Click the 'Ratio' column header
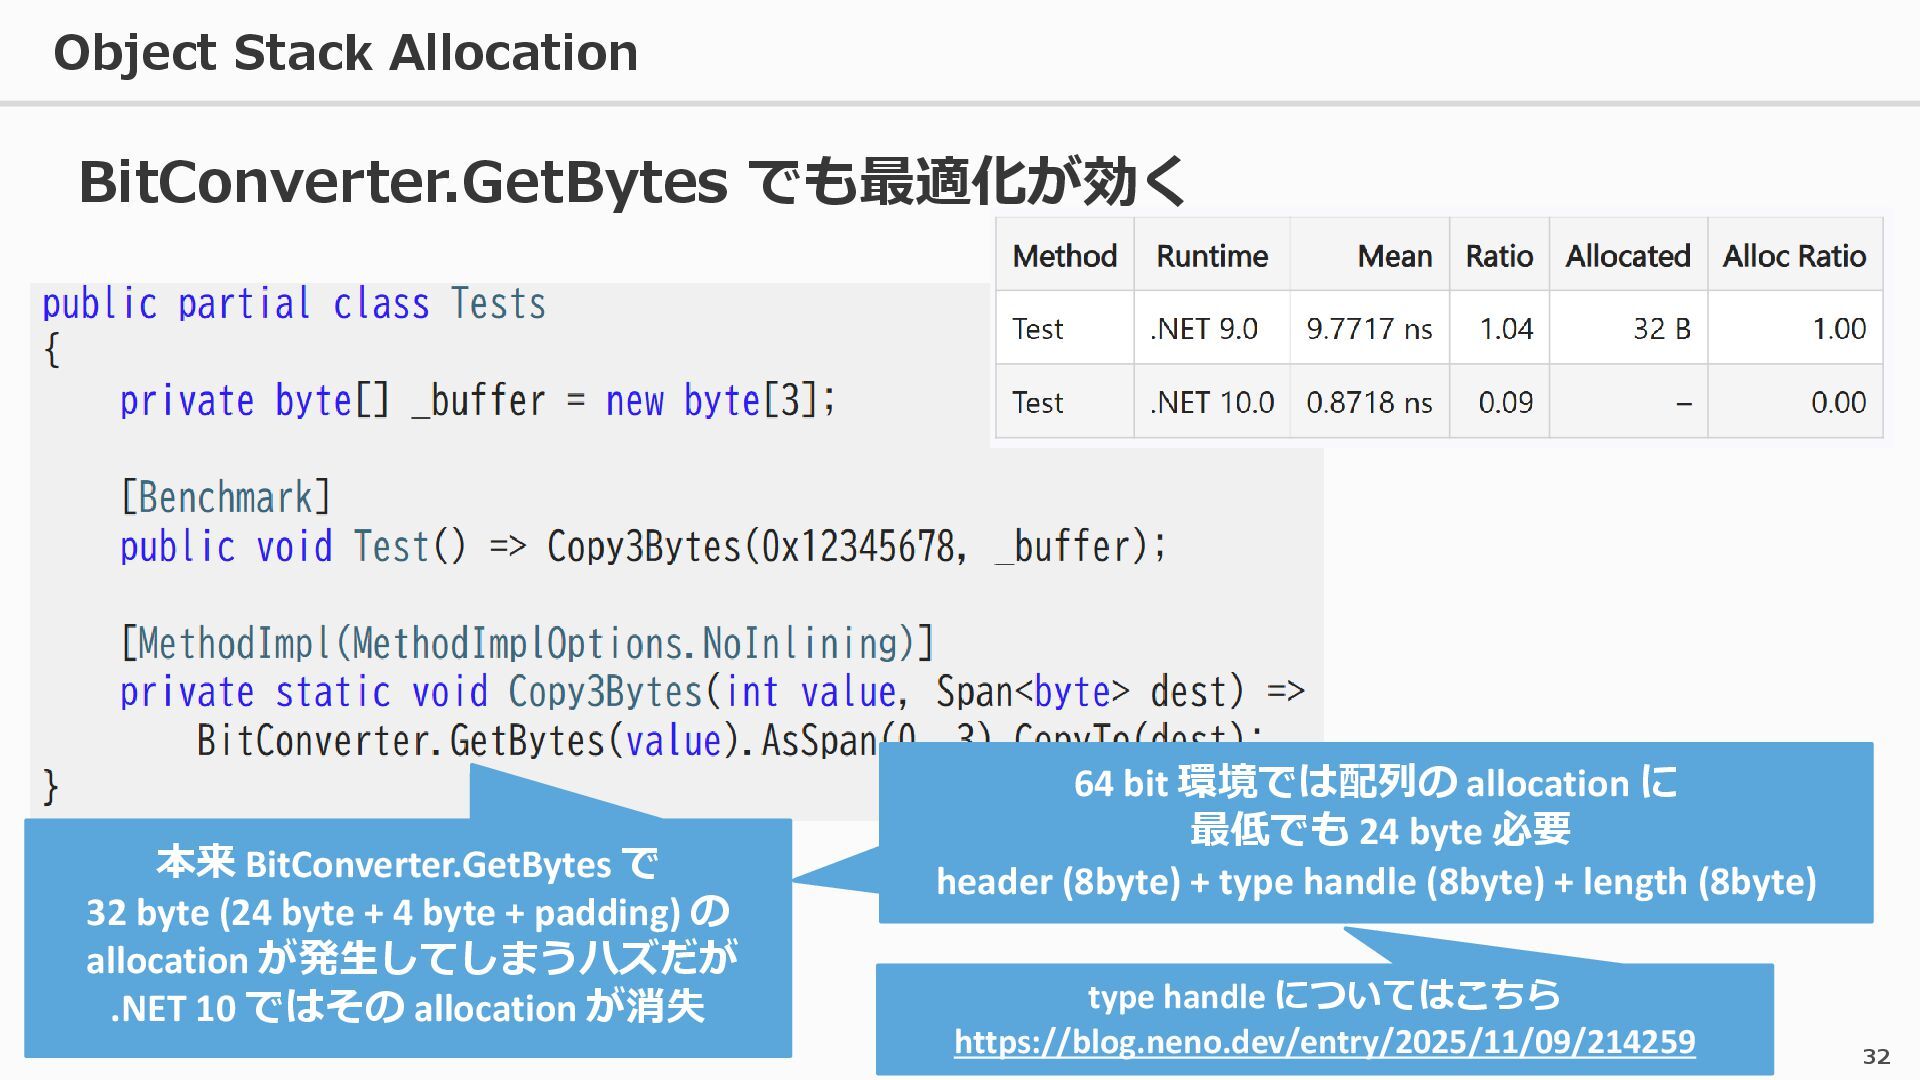Viewport: 1920px width, 1080px height. (x=1498, y=256)
